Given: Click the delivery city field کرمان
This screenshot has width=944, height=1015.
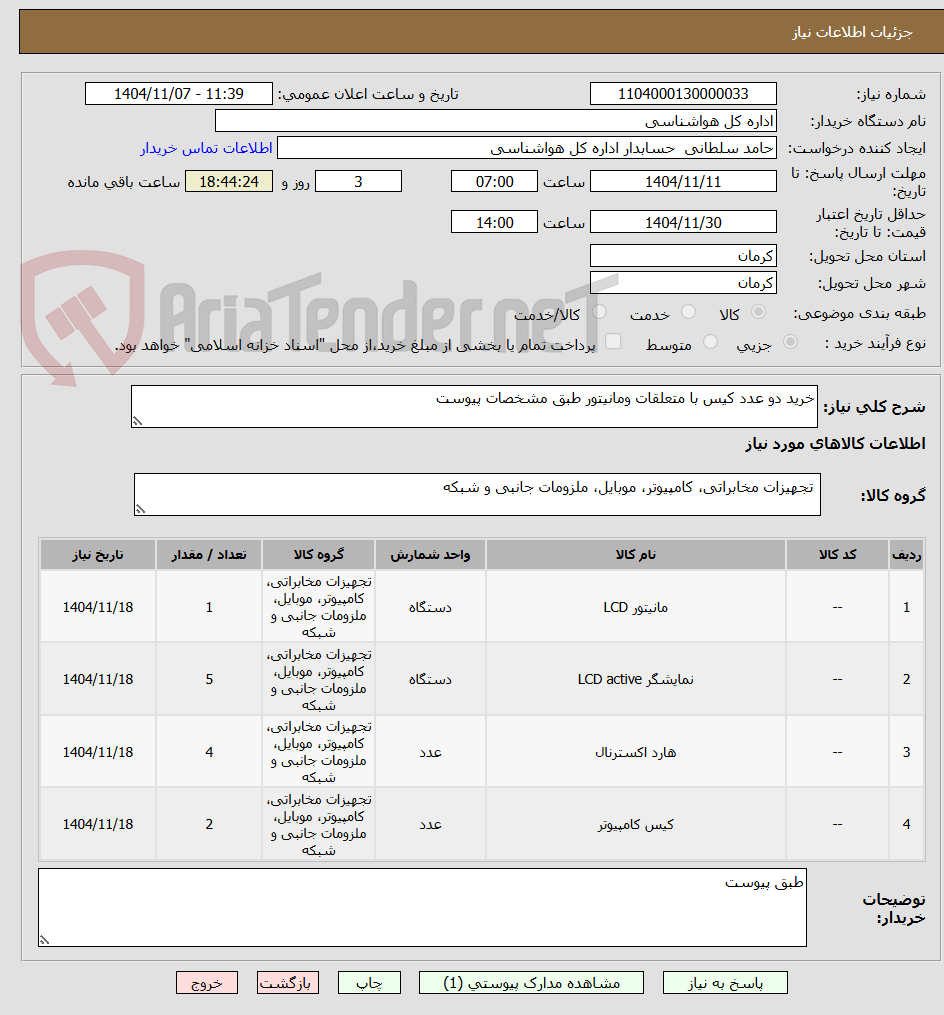Looking at the screenshot, I should click(x=683, y=283).
